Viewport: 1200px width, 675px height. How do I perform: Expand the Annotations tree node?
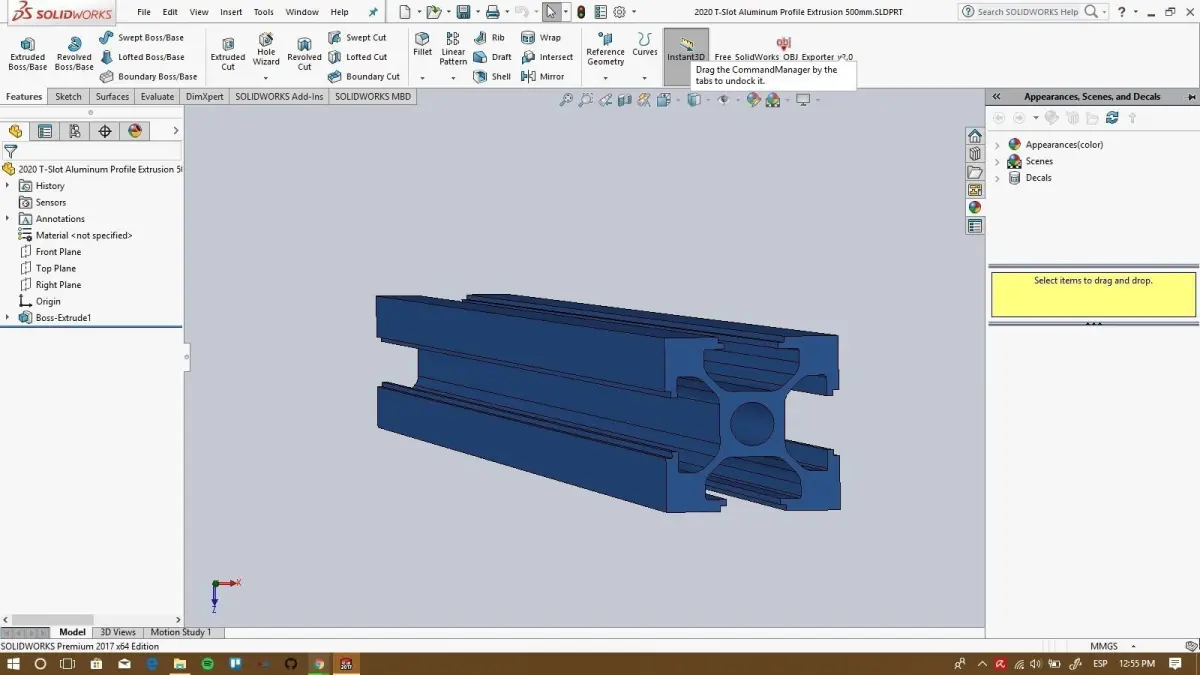pyautogui.click(x=7, y=218)
